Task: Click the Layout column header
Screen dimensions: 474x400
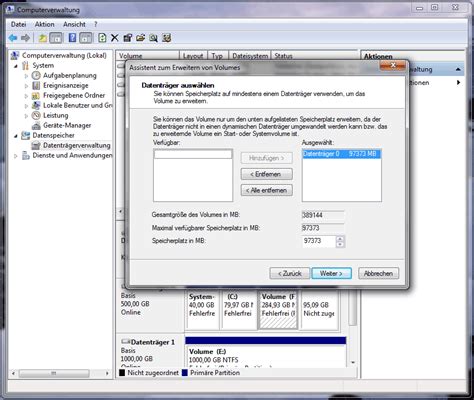Action: click(x=193, y=56)
